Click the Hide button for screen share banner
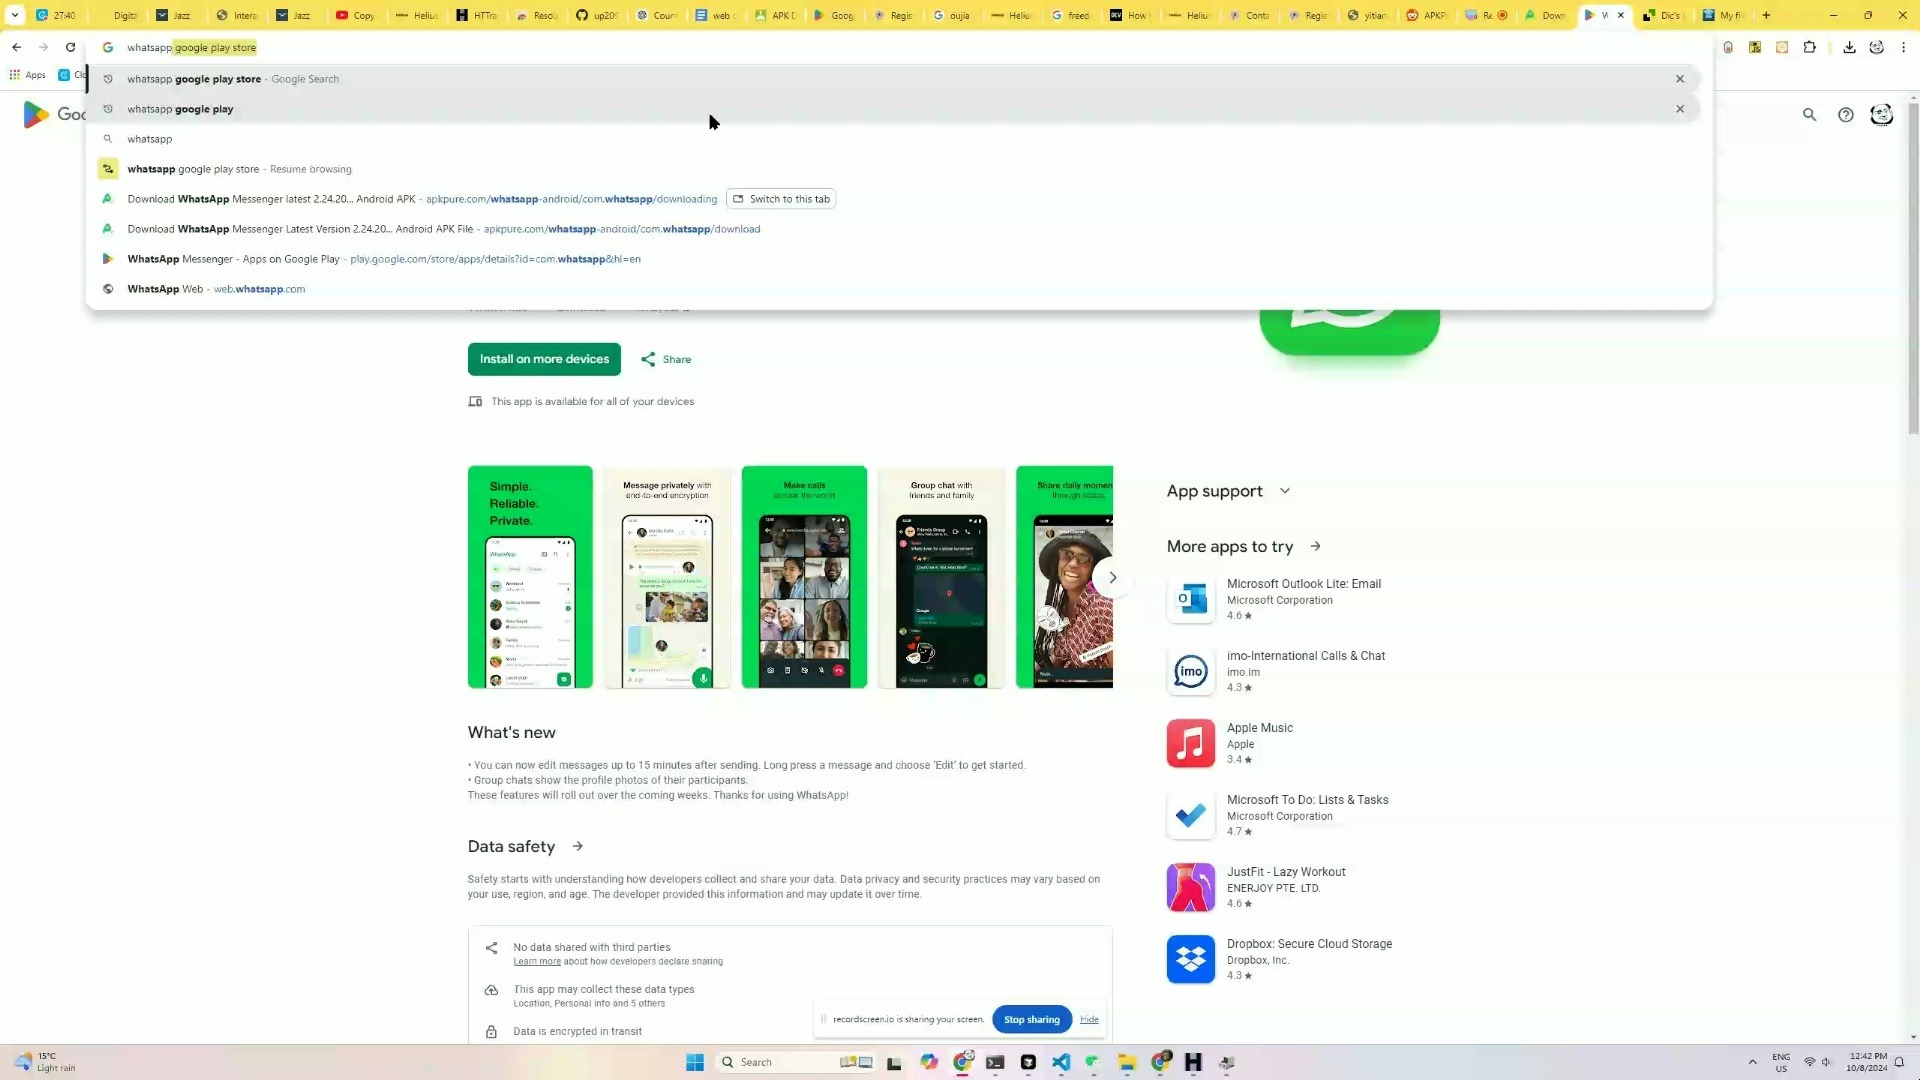This screenshot has width=1920, height=1080. coord(1089,1019)
